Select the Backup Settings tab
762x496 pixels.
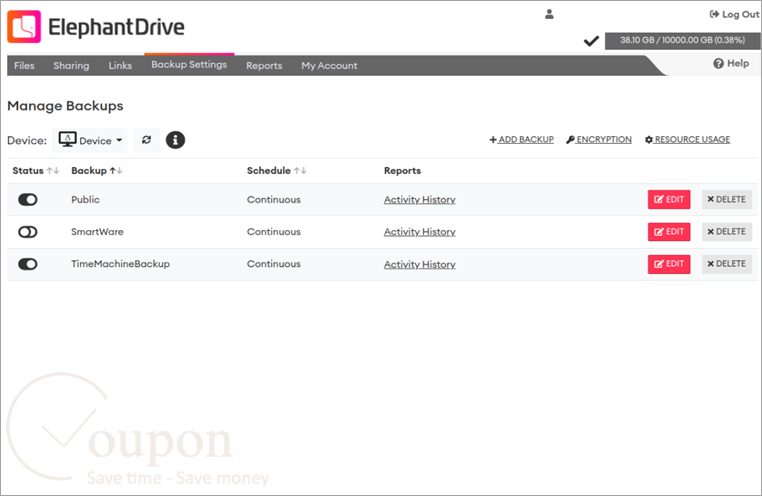(189, 65)
